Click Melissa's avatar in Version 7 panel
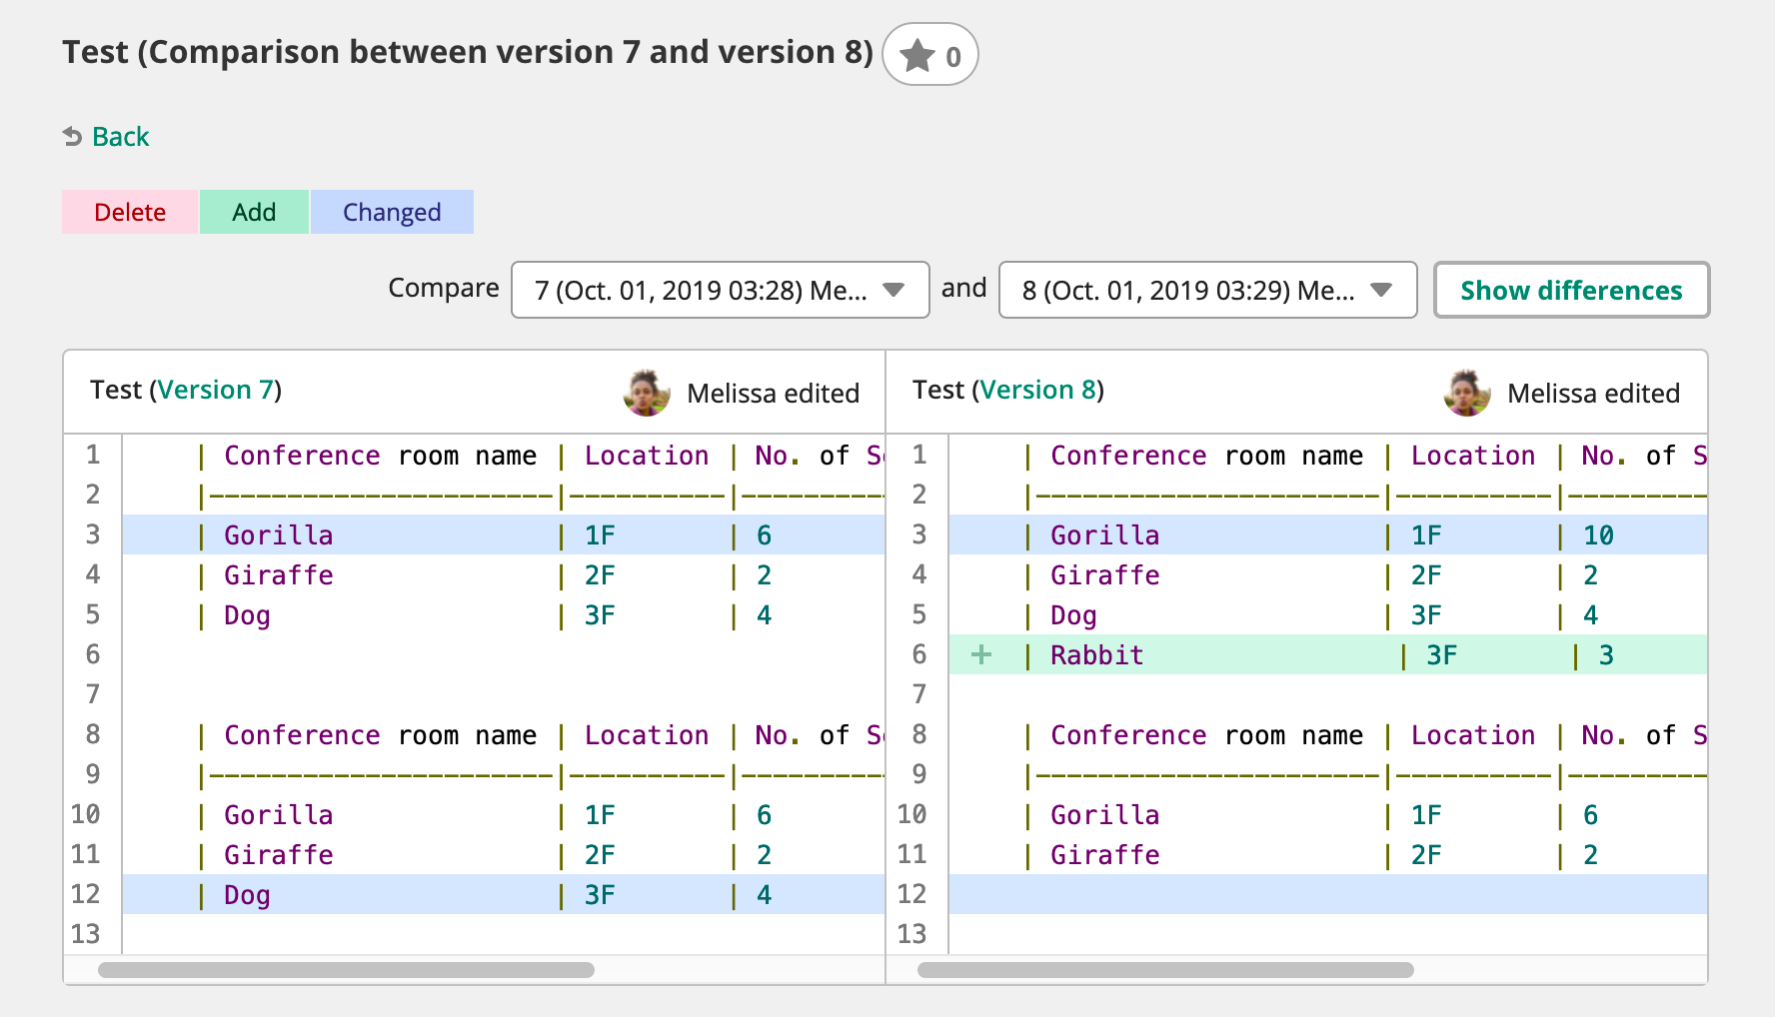 pyautogui.click(x=646, y=393)
